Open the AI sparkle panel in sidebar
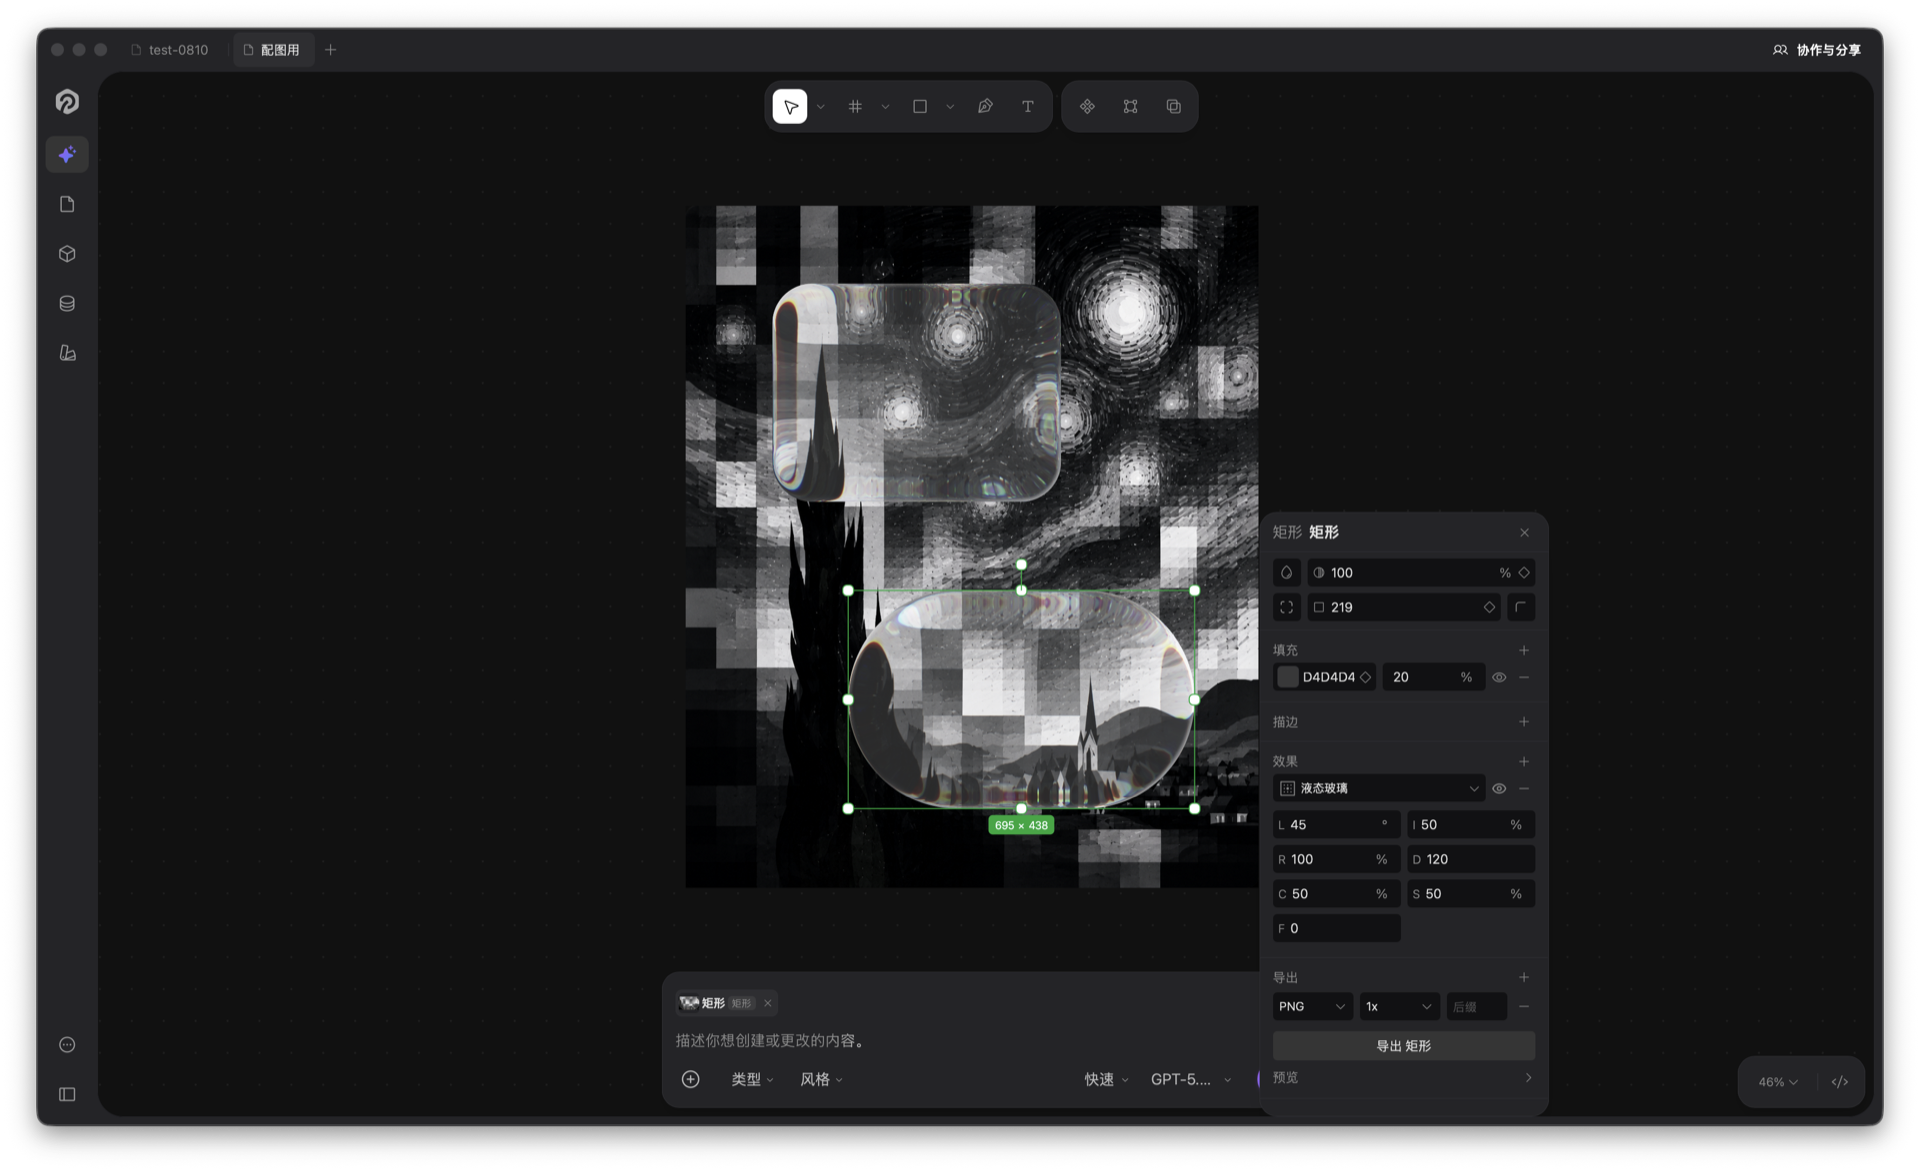 (67, 155)
